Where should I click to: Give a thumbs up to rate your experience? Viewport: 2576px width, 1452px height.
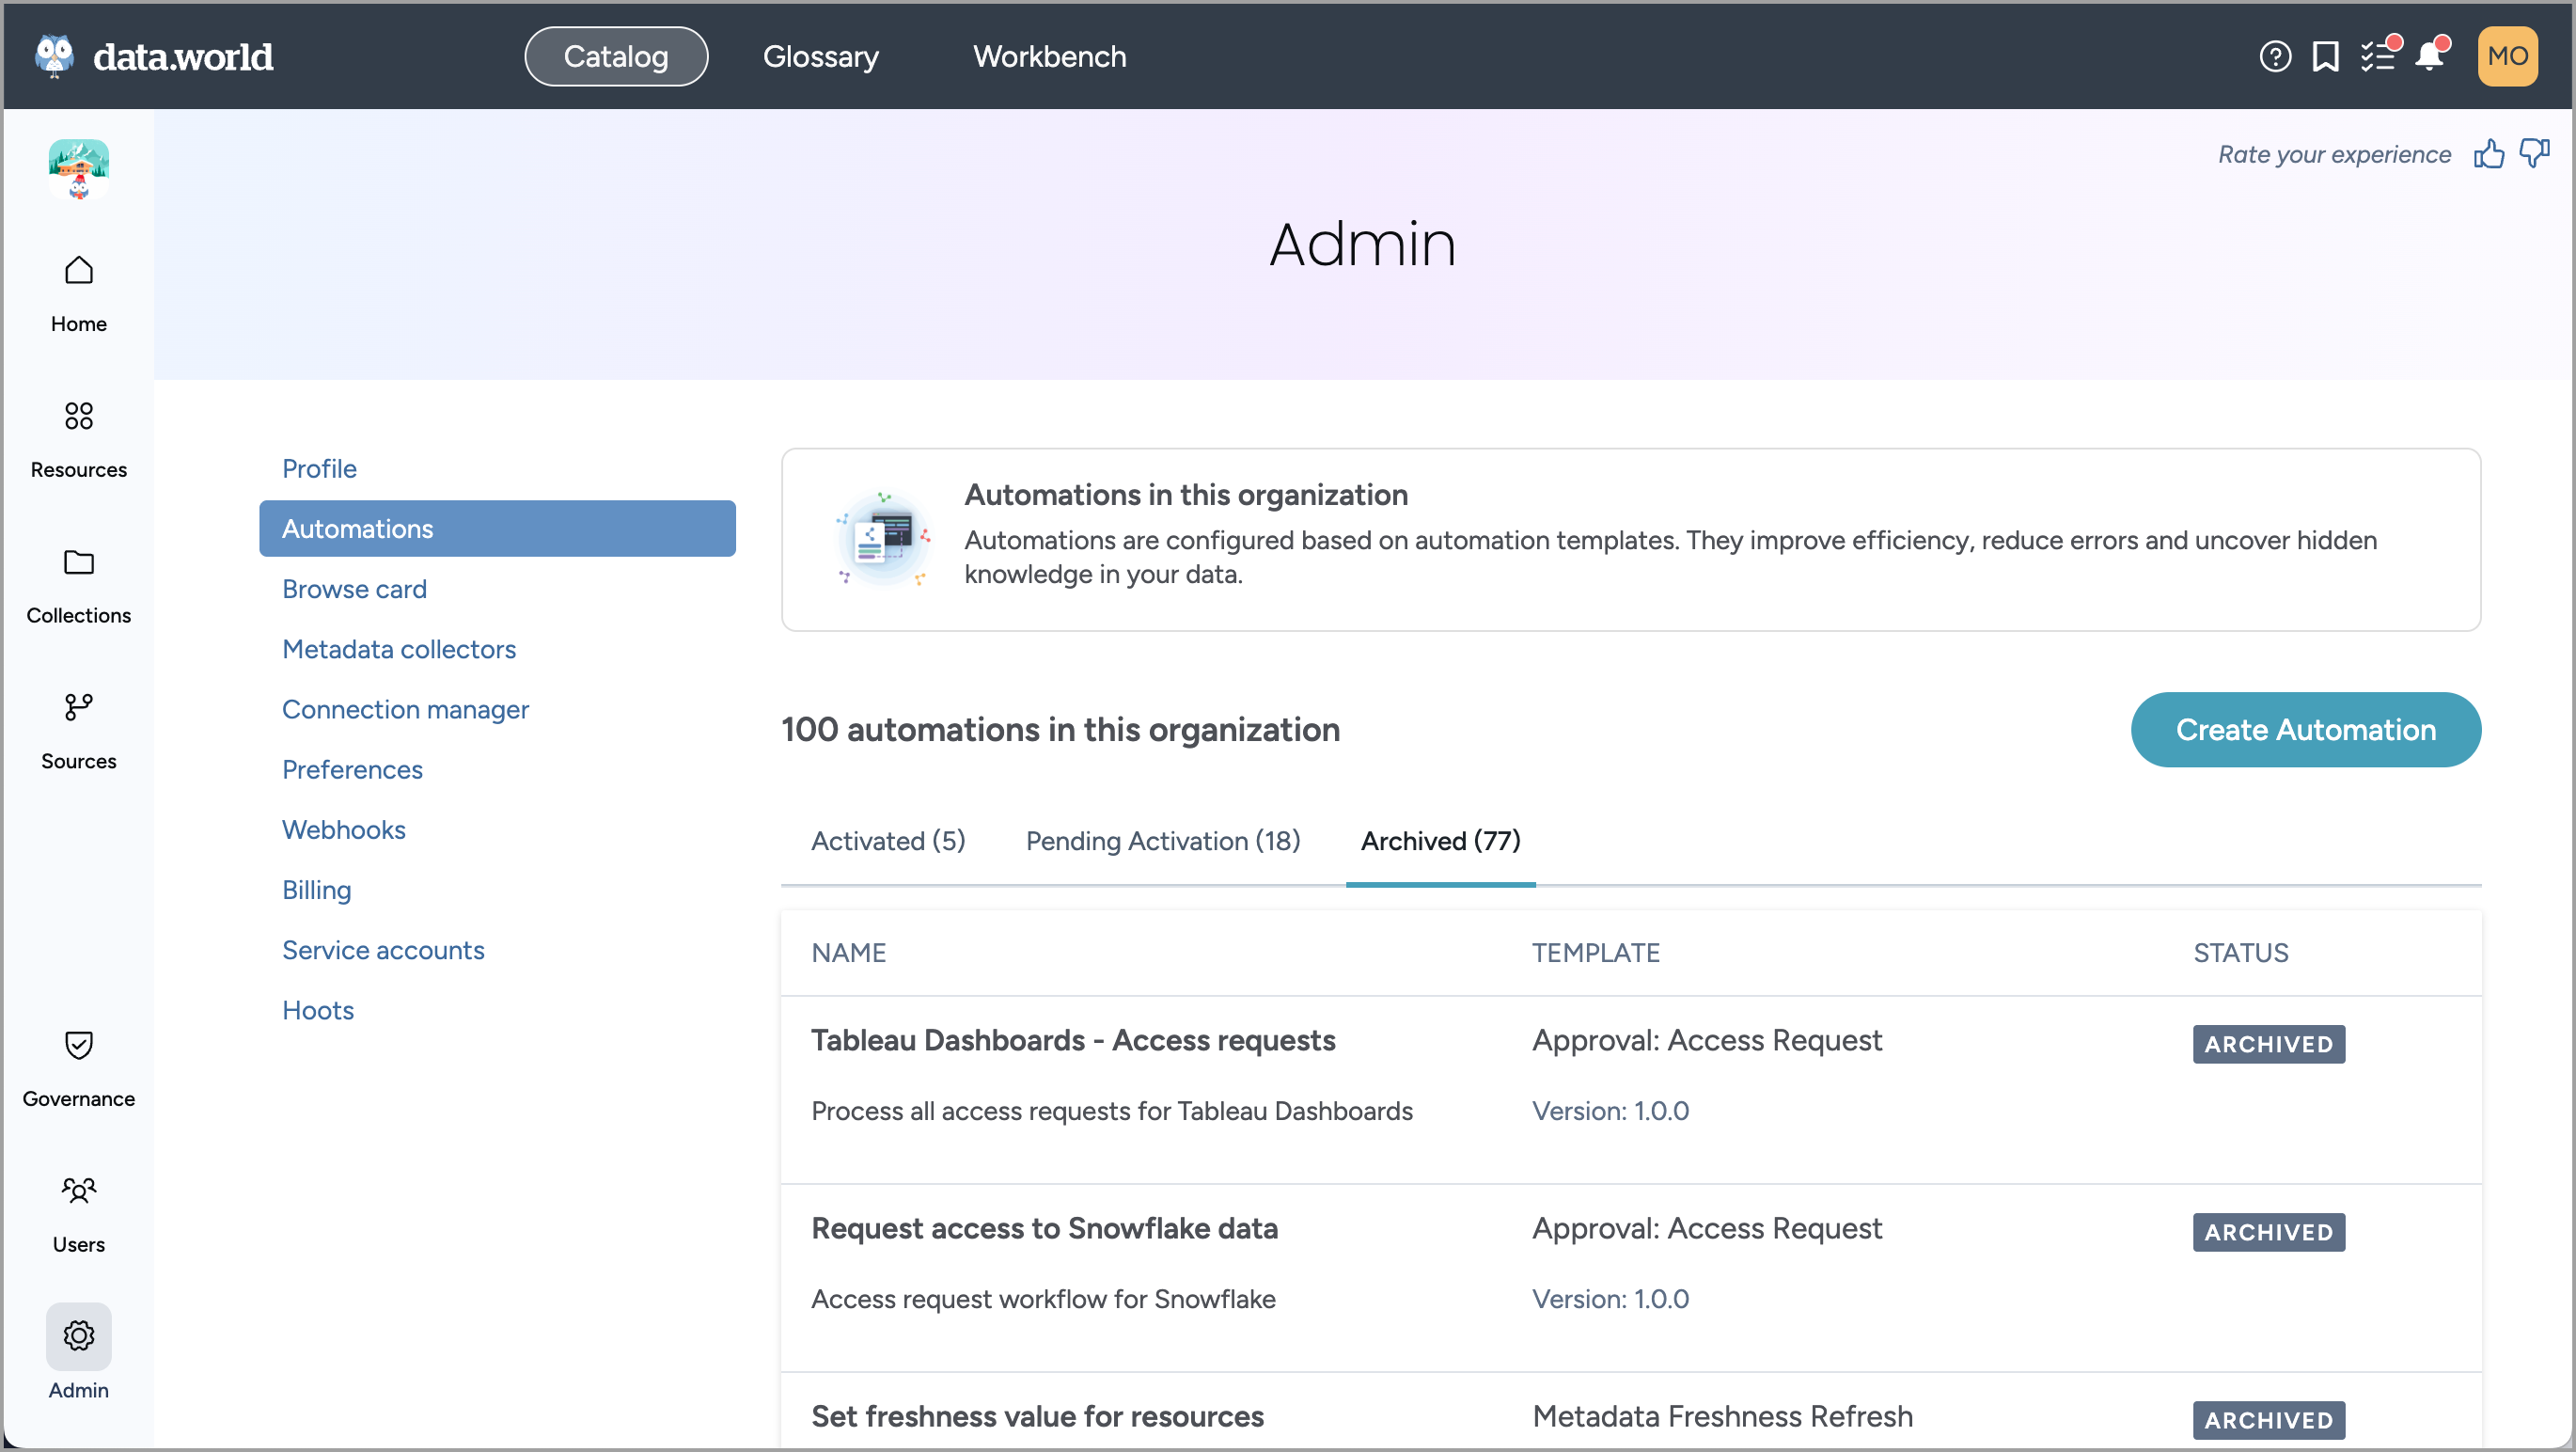coord(2489,154)
